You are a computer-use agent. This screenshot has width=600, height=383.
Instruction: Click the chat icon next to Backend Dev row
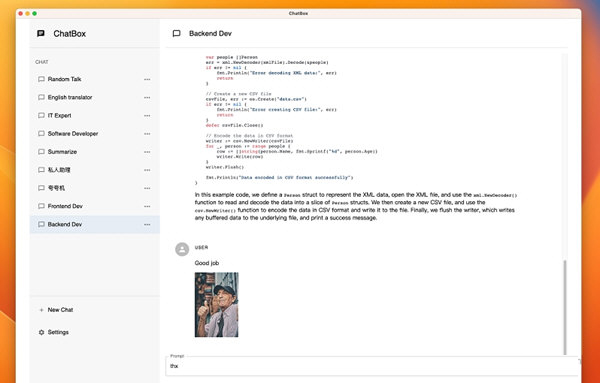[x=41, y=224]
